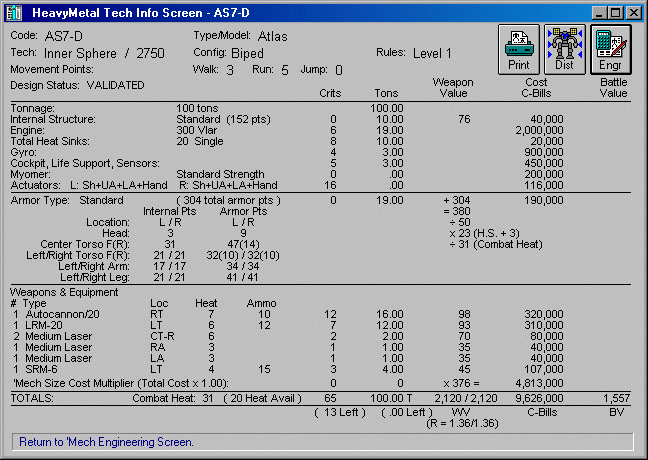Click the Weapons & Equipment section header

[64, 292]
